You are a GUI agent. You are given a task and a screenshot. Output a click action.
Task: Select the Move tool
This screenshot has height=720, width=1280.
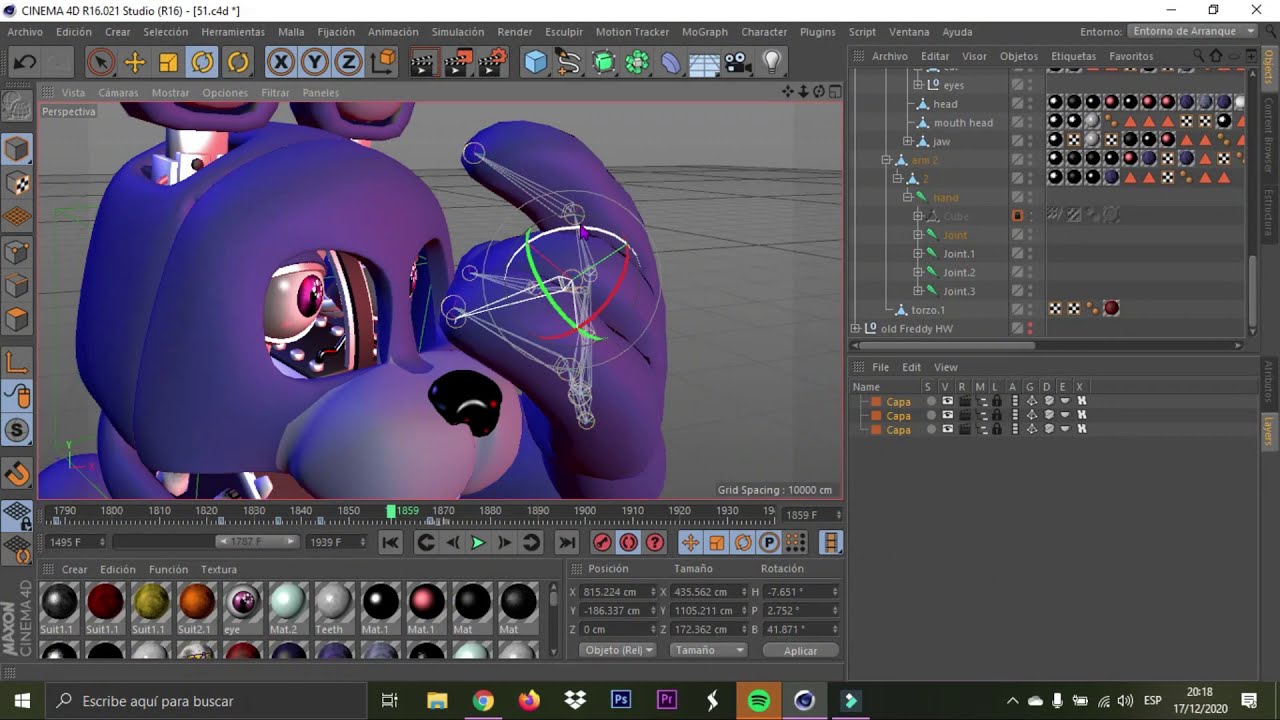click(134, 62)
